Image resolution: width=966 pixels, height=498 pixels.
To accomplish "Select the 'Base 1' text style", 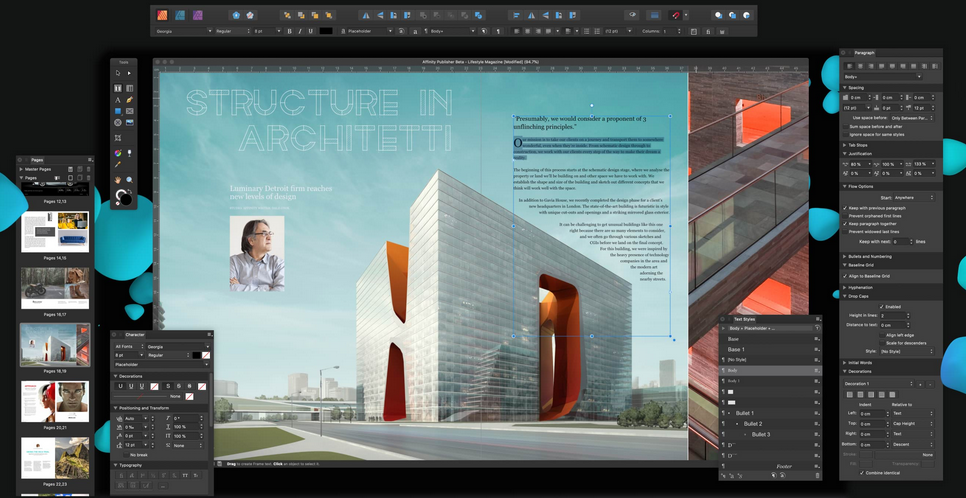I will (770, 349).
